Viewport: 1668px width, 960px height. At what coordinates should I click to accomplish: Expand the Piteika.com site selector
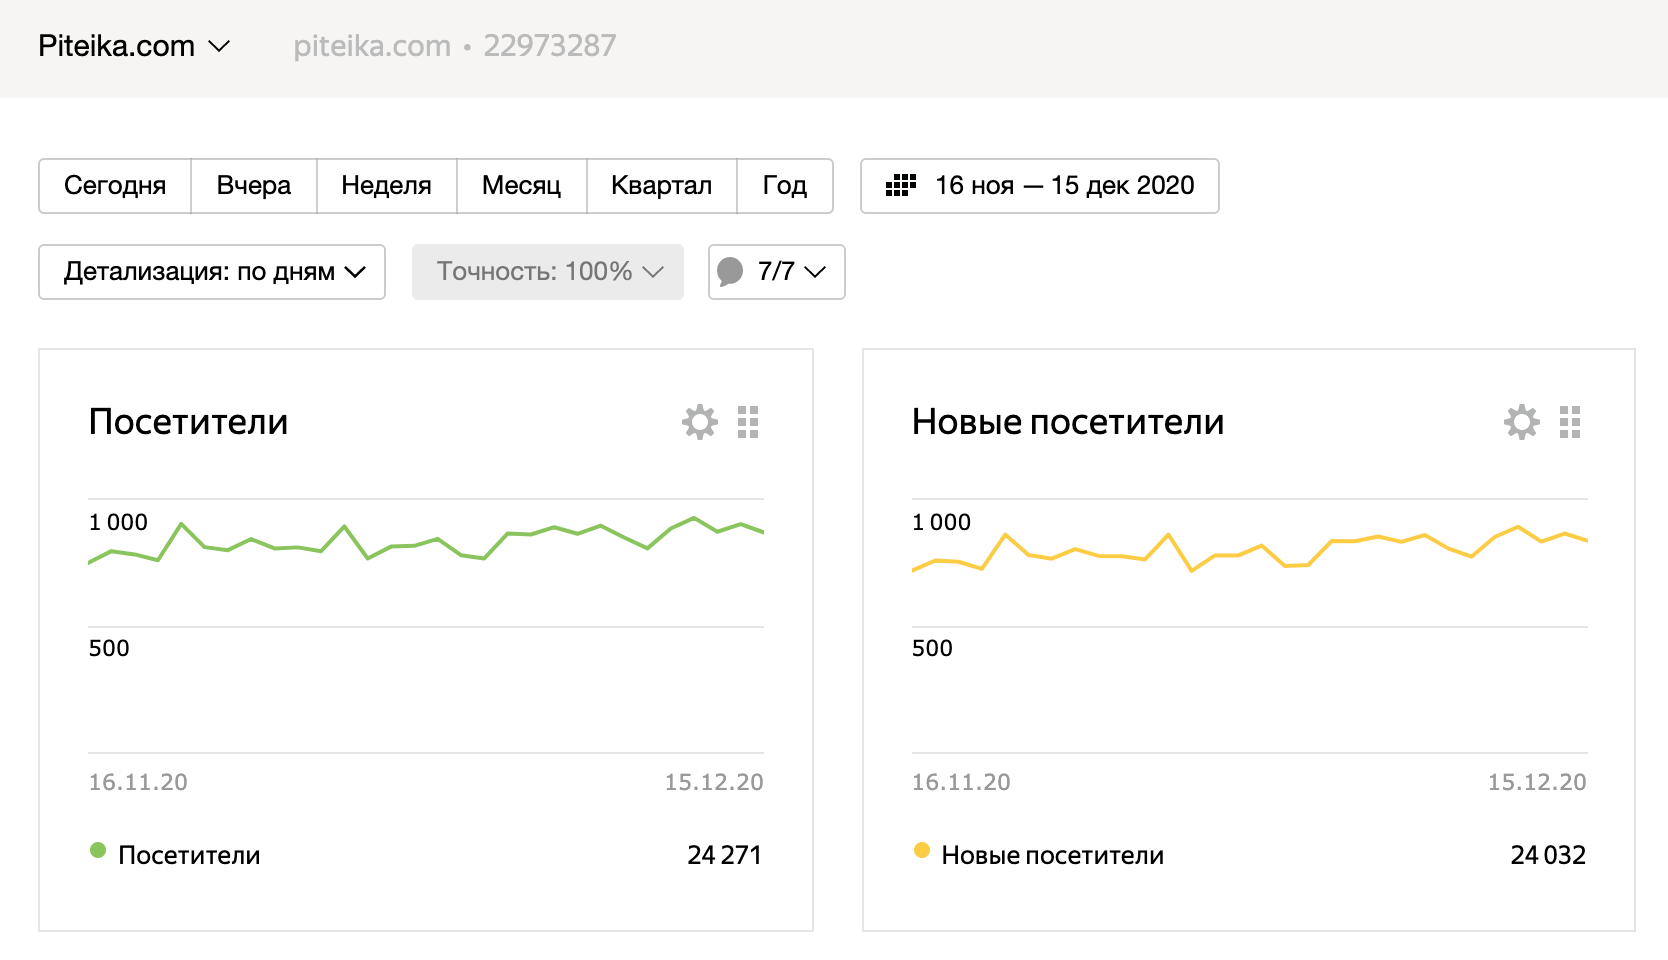(x=134, y=46)
